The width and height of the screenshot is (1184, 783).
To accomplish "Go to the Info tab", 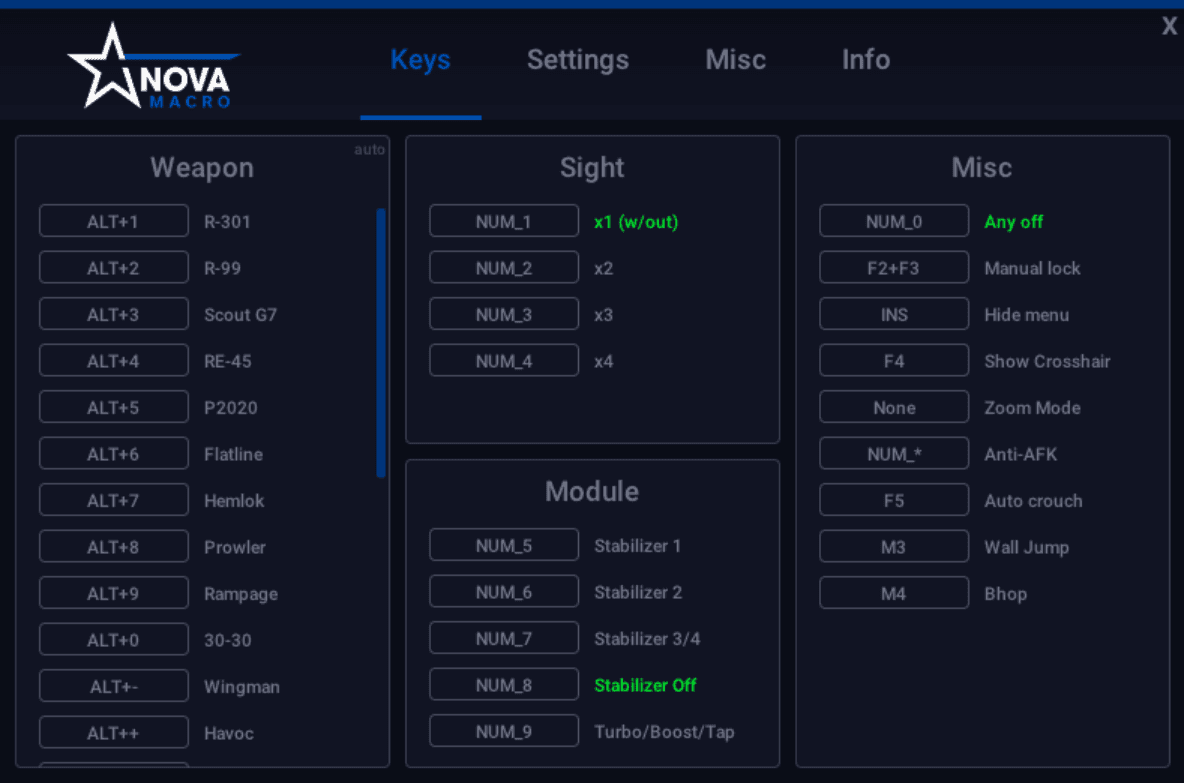I will coord(866,60).
